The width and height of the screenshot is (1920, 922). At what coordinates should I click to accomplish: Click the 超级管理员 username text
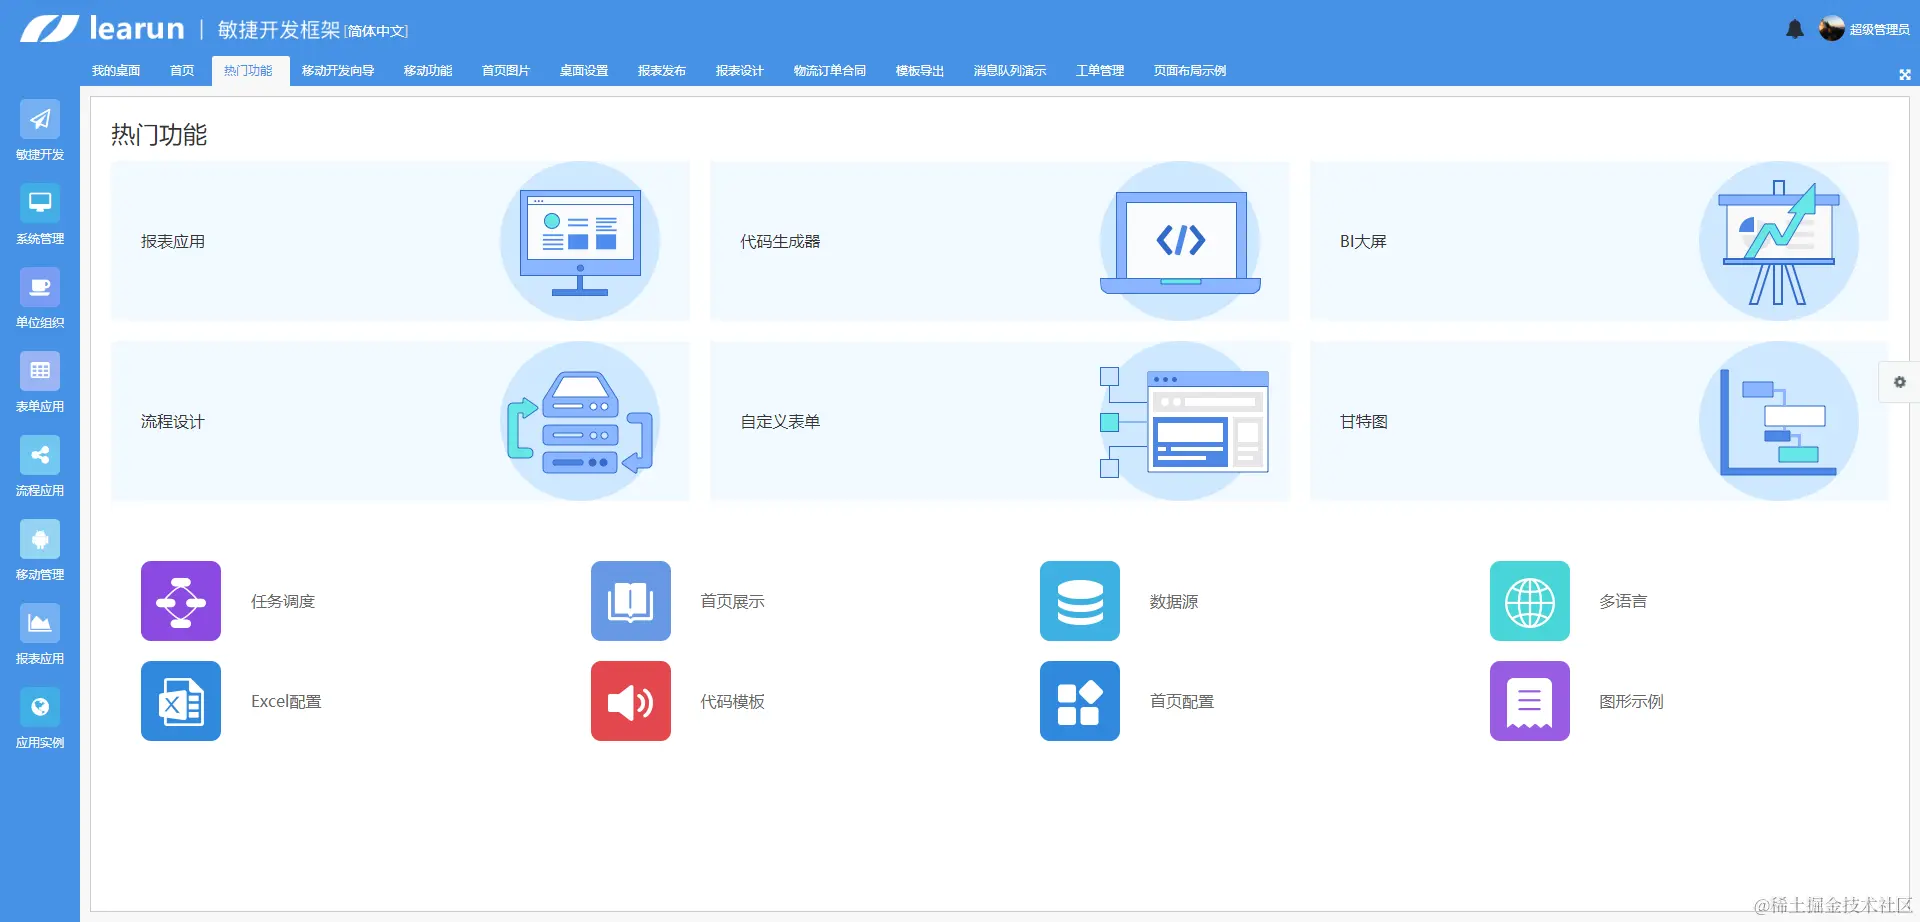[x=1879, y=30]
